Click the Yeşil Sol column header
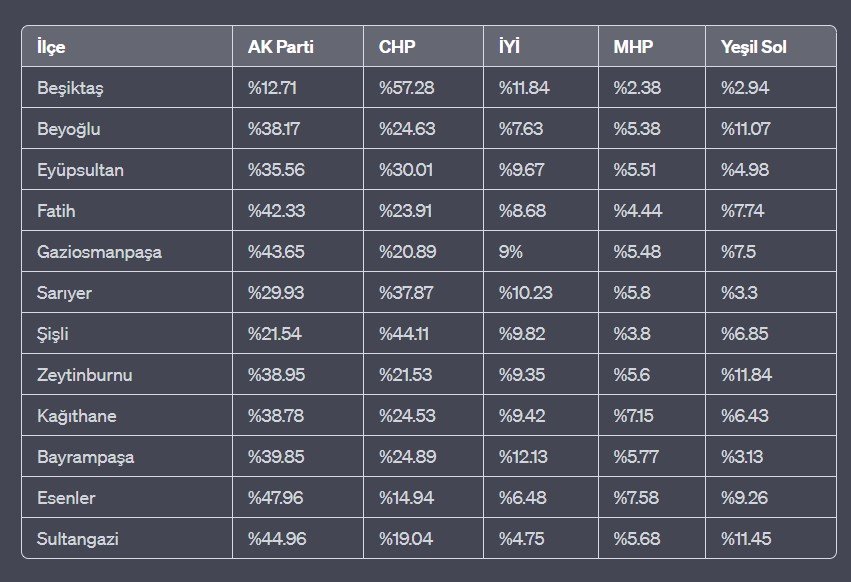851x582 pixels. pos(754,47)
